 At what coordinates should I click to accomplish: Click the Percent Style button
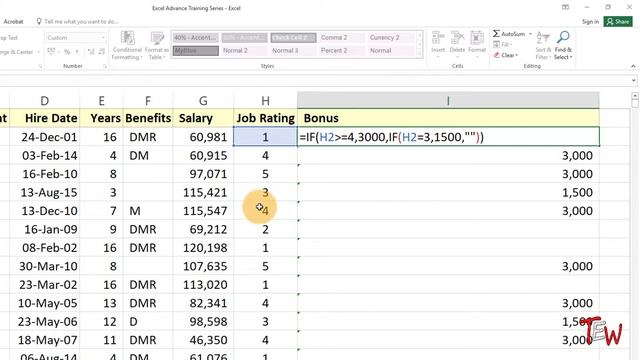tap(67, 52)
